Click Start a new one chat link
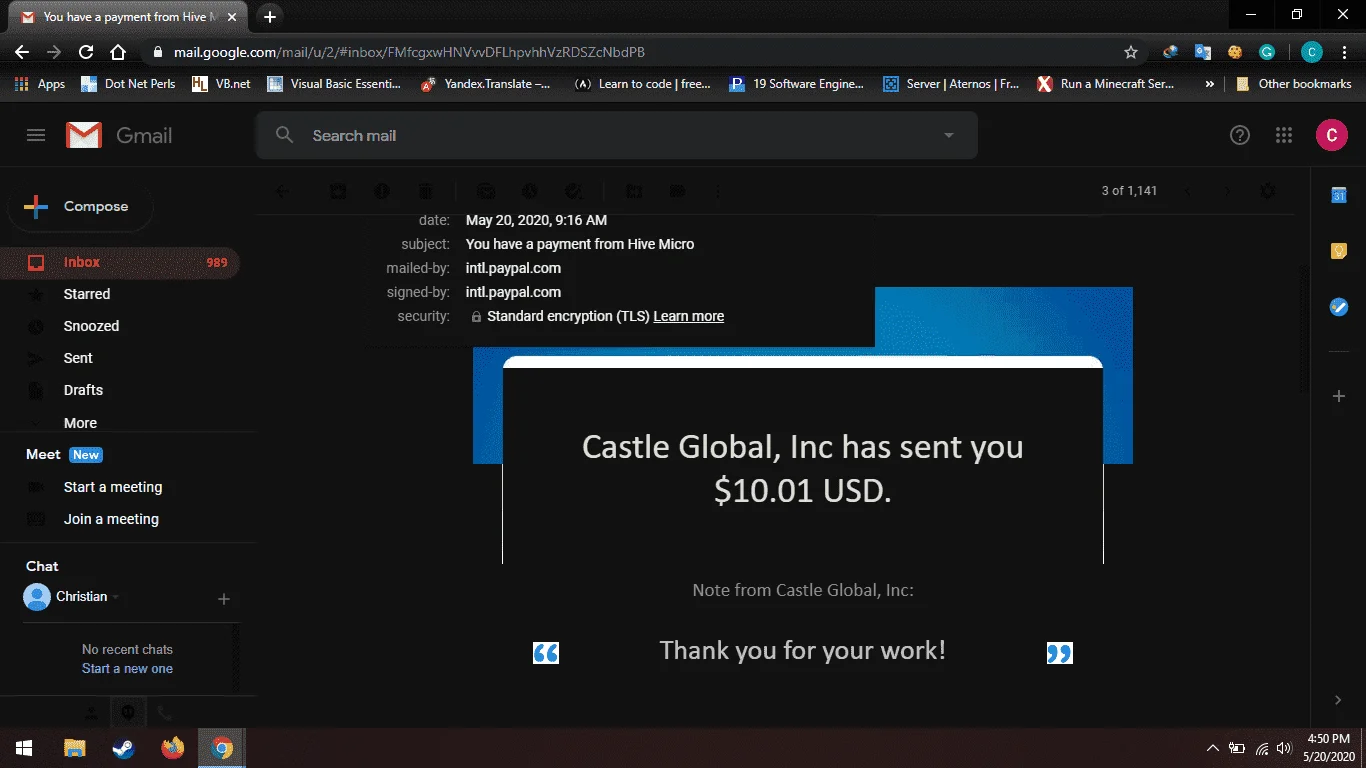The height and width of the screenshot is (768, 1366). click(x=127, y=668)
